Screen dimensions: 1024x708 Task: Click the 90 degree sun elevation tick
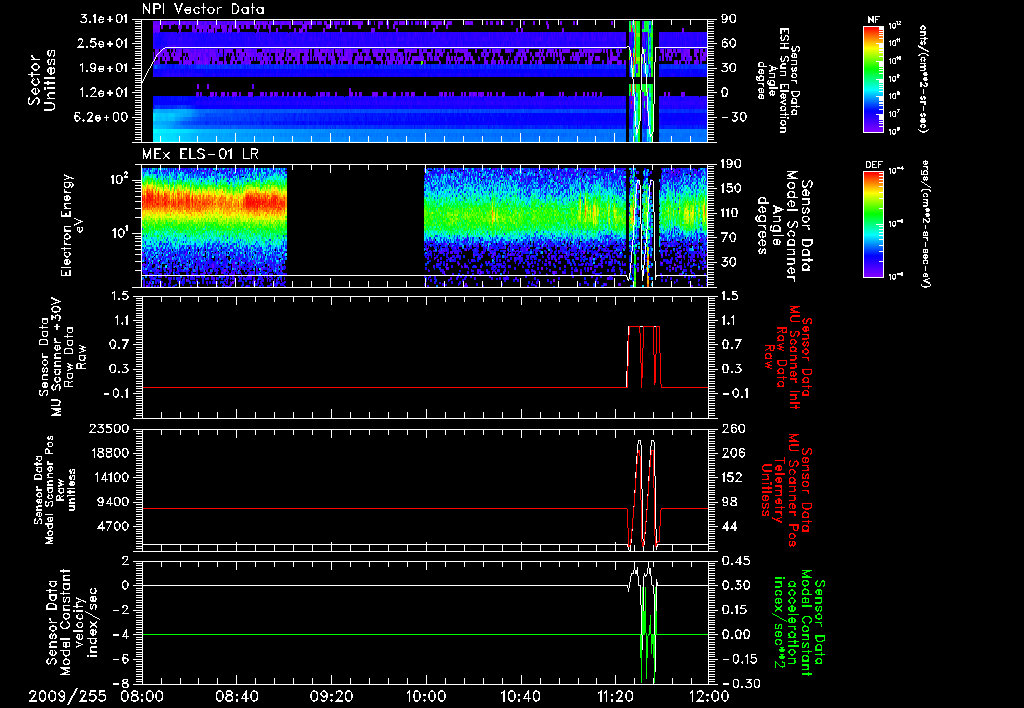point(728,19)
